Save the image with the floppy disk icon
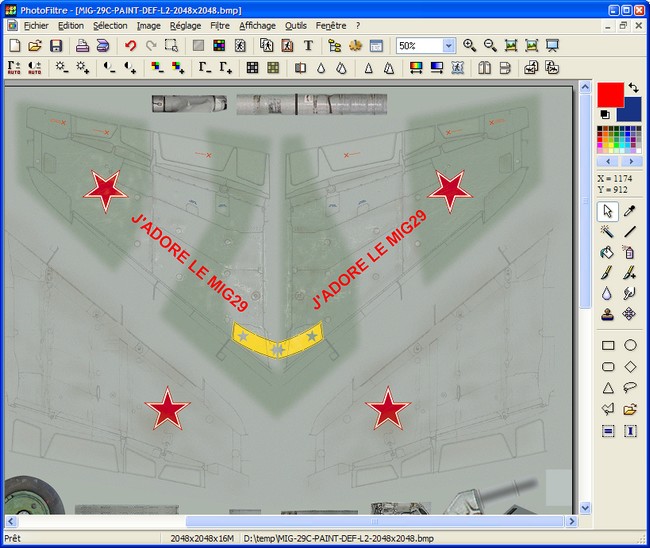 click(56, 46)
